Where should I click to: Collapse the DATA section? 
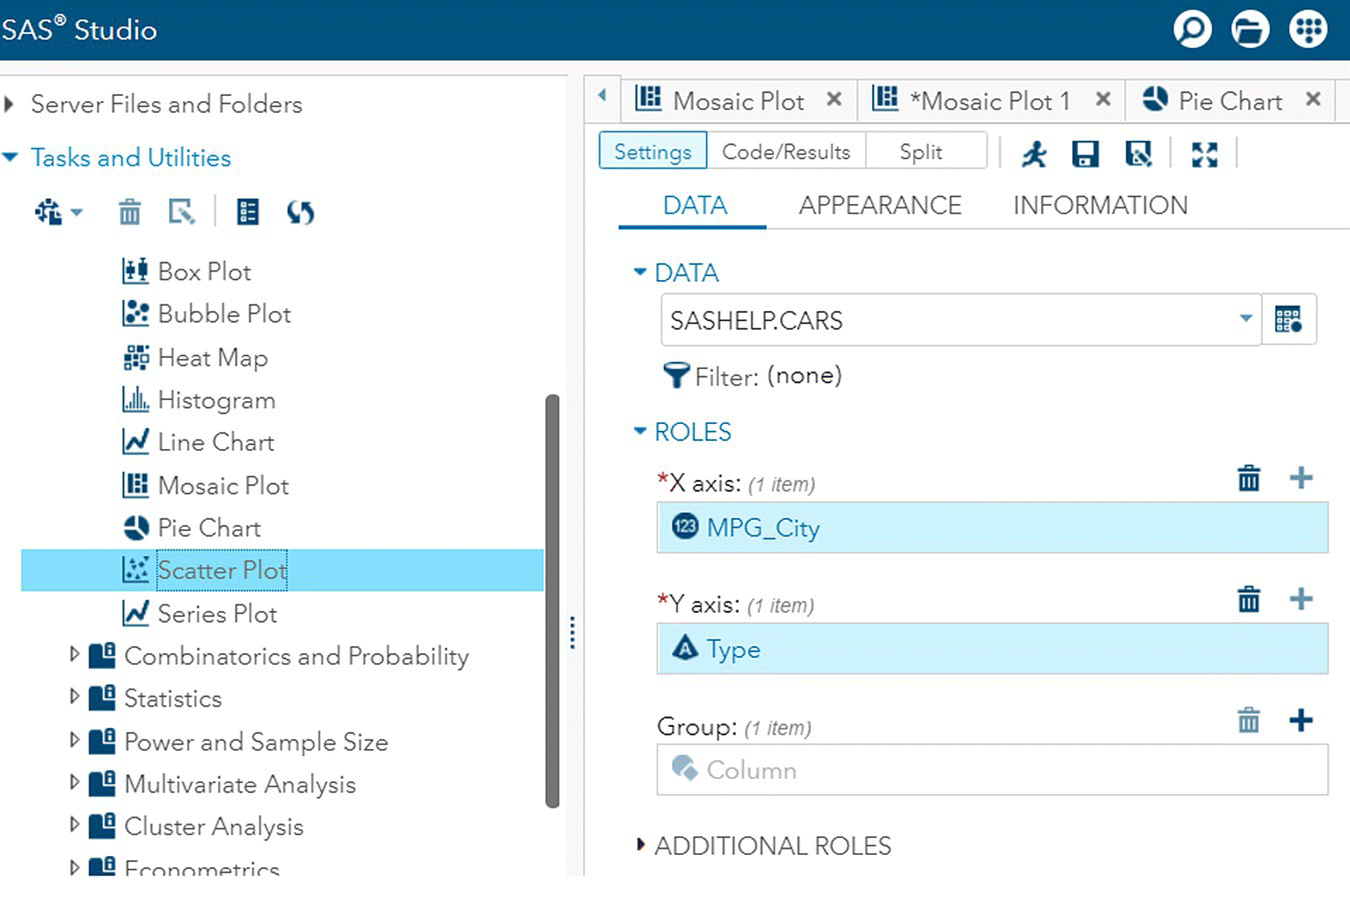(x=640, y=272)
